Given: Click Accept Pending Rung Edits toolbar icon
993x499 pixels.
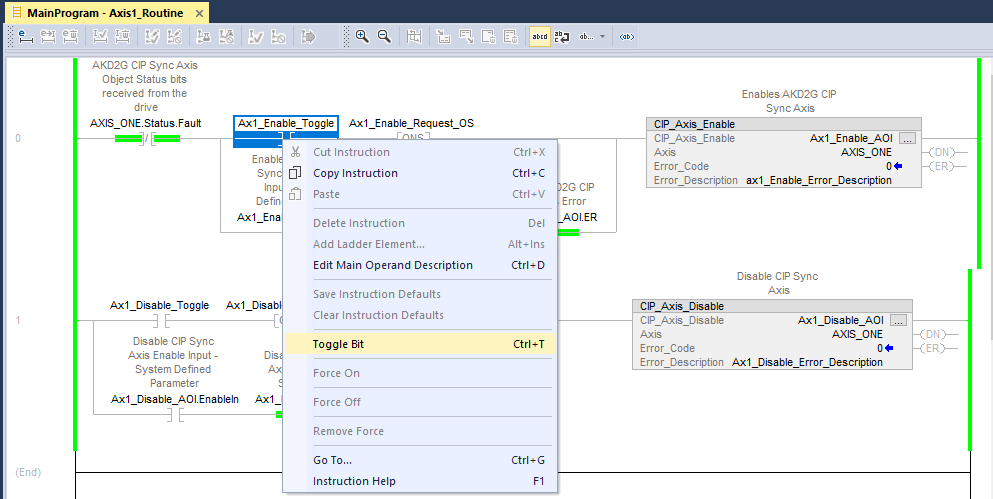Looking at the screenshot, I should pos(48,37).
